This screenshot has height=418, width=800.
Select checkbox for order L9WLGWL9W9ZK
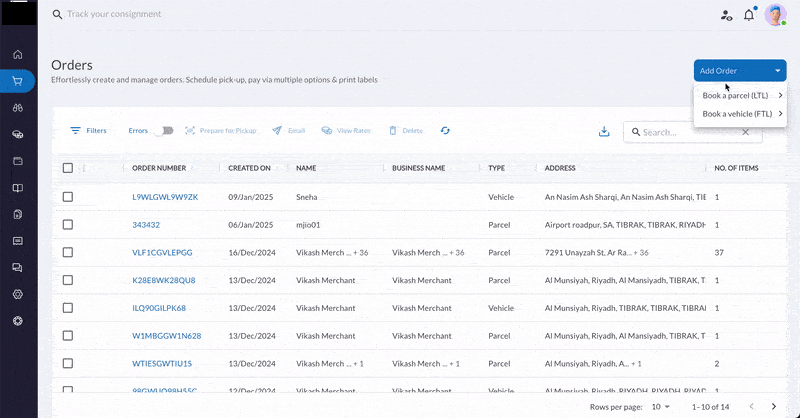pos(68,197)
